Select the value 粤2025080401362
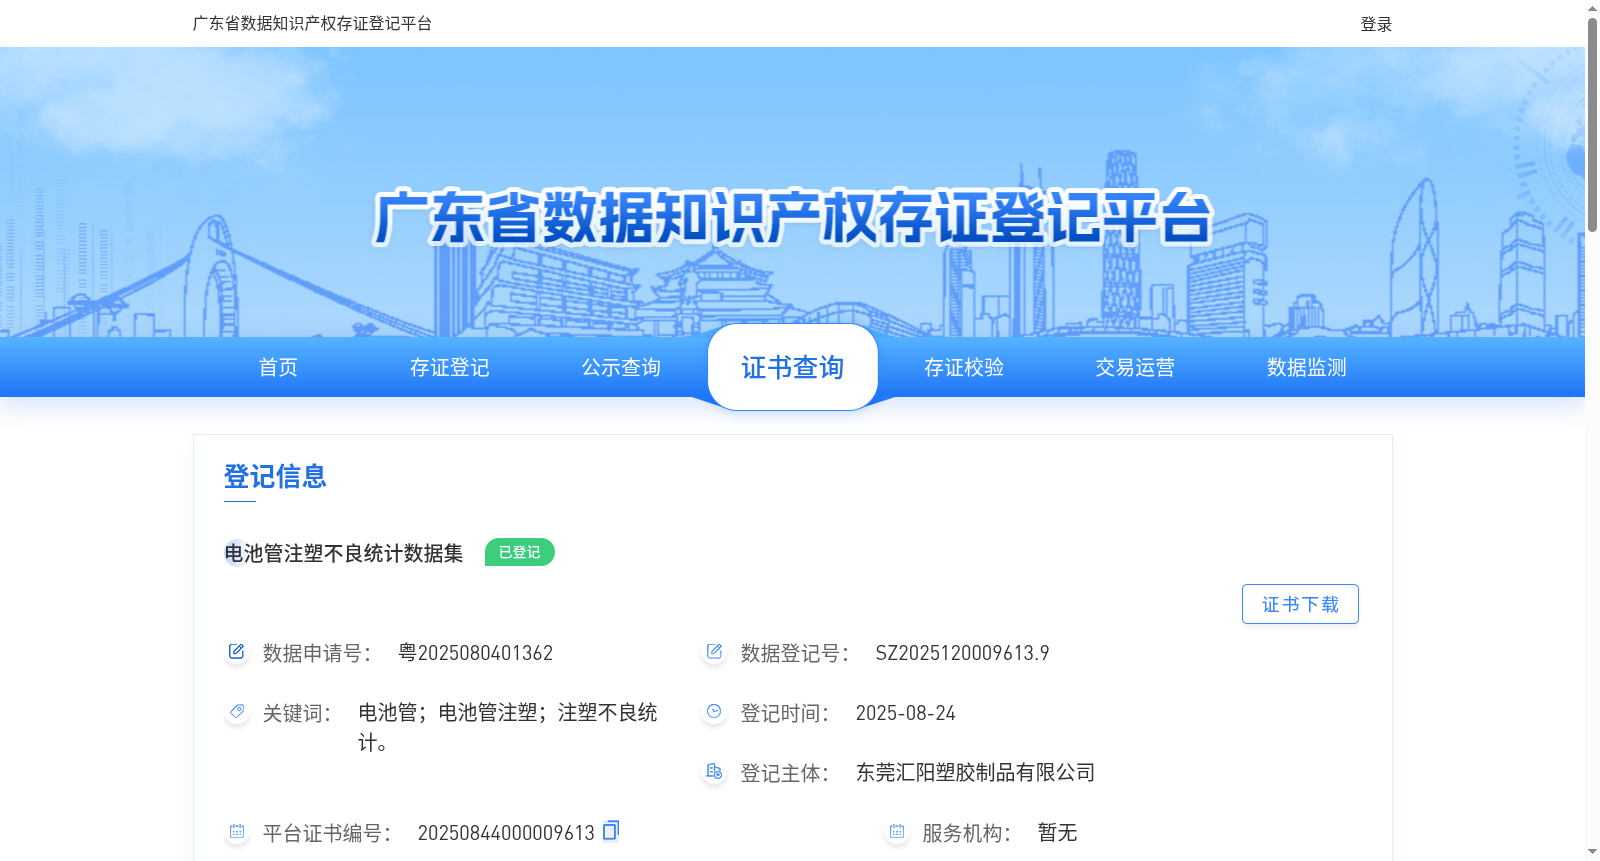This screenshot has height=861, width=1600. [476, 653]
